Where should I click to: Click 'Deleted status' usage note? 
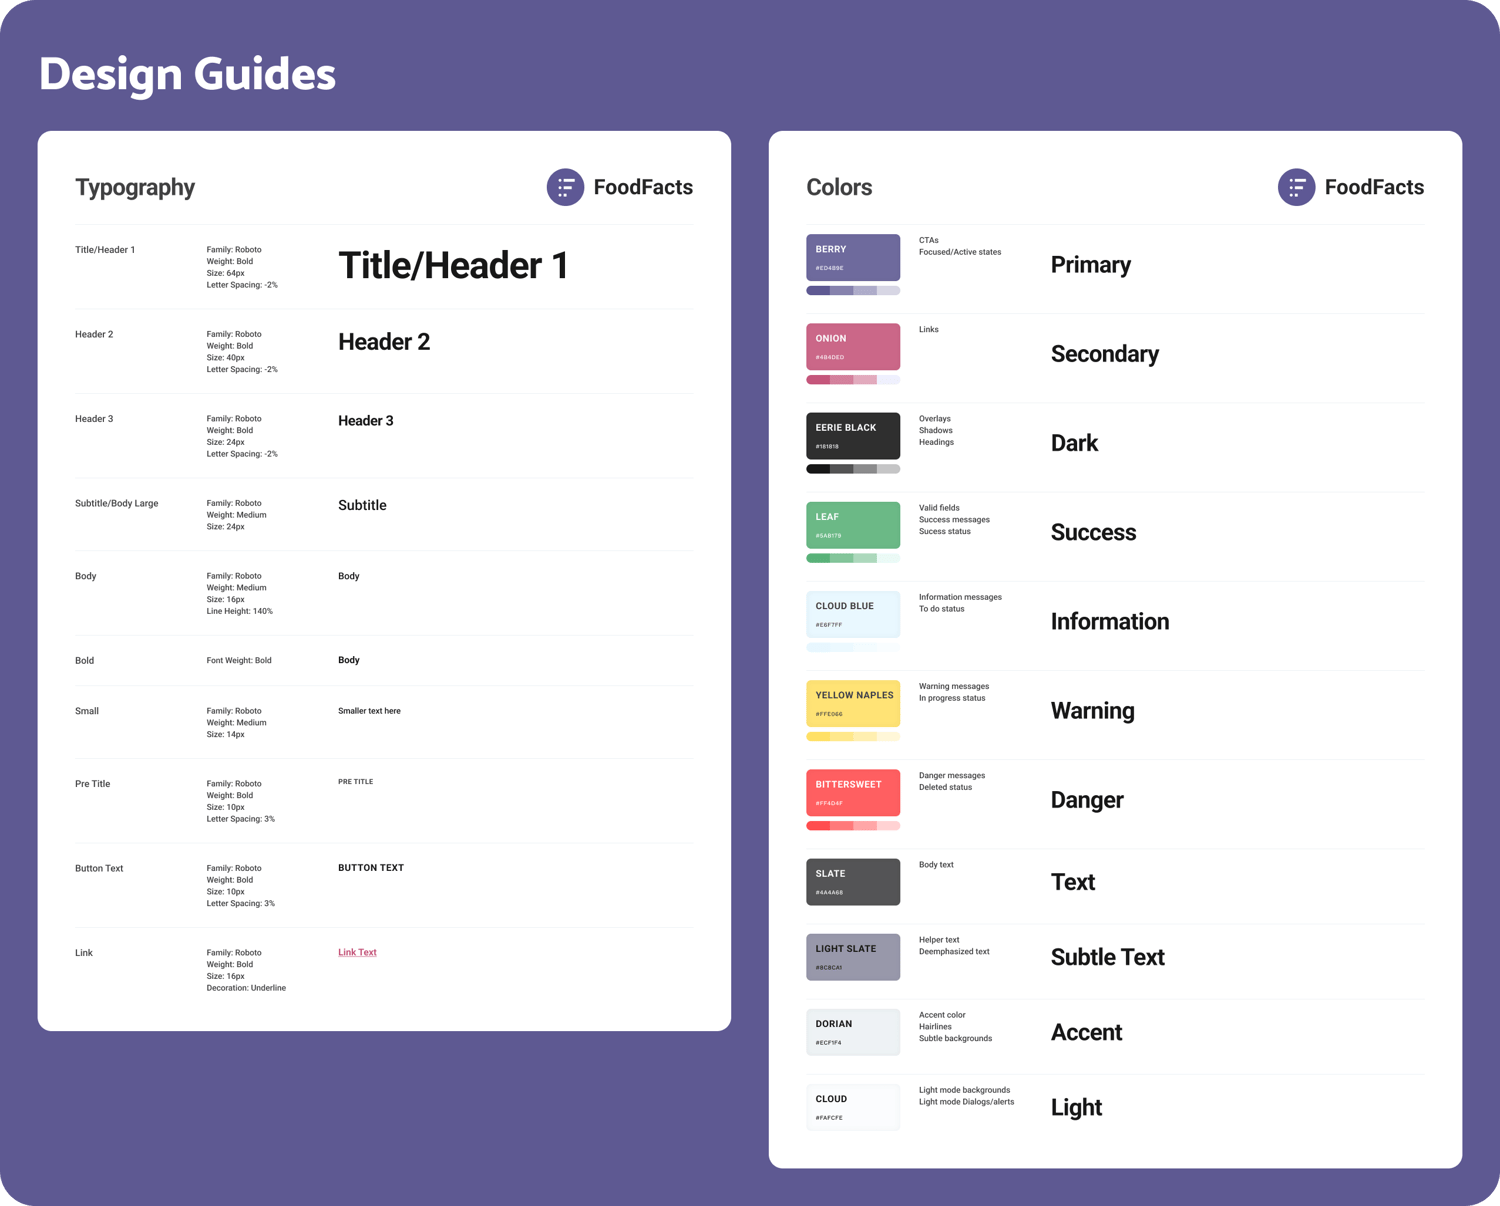click(x=945, y=787)
